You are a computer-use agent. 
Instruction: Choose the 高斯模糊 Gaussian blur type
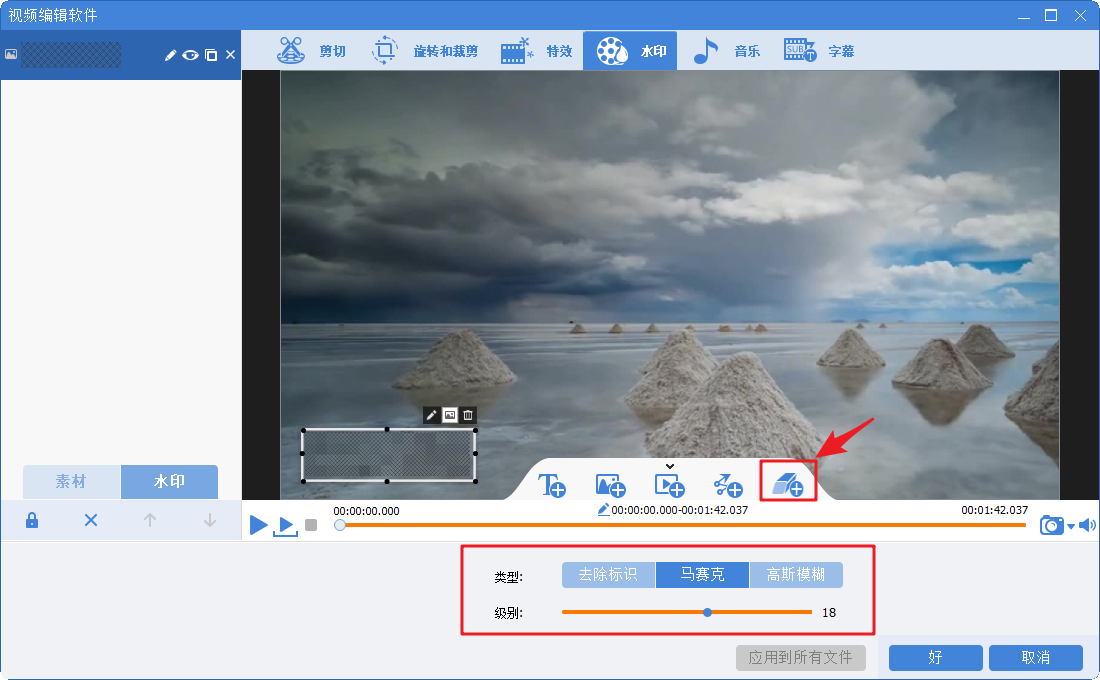click(796, 575)
